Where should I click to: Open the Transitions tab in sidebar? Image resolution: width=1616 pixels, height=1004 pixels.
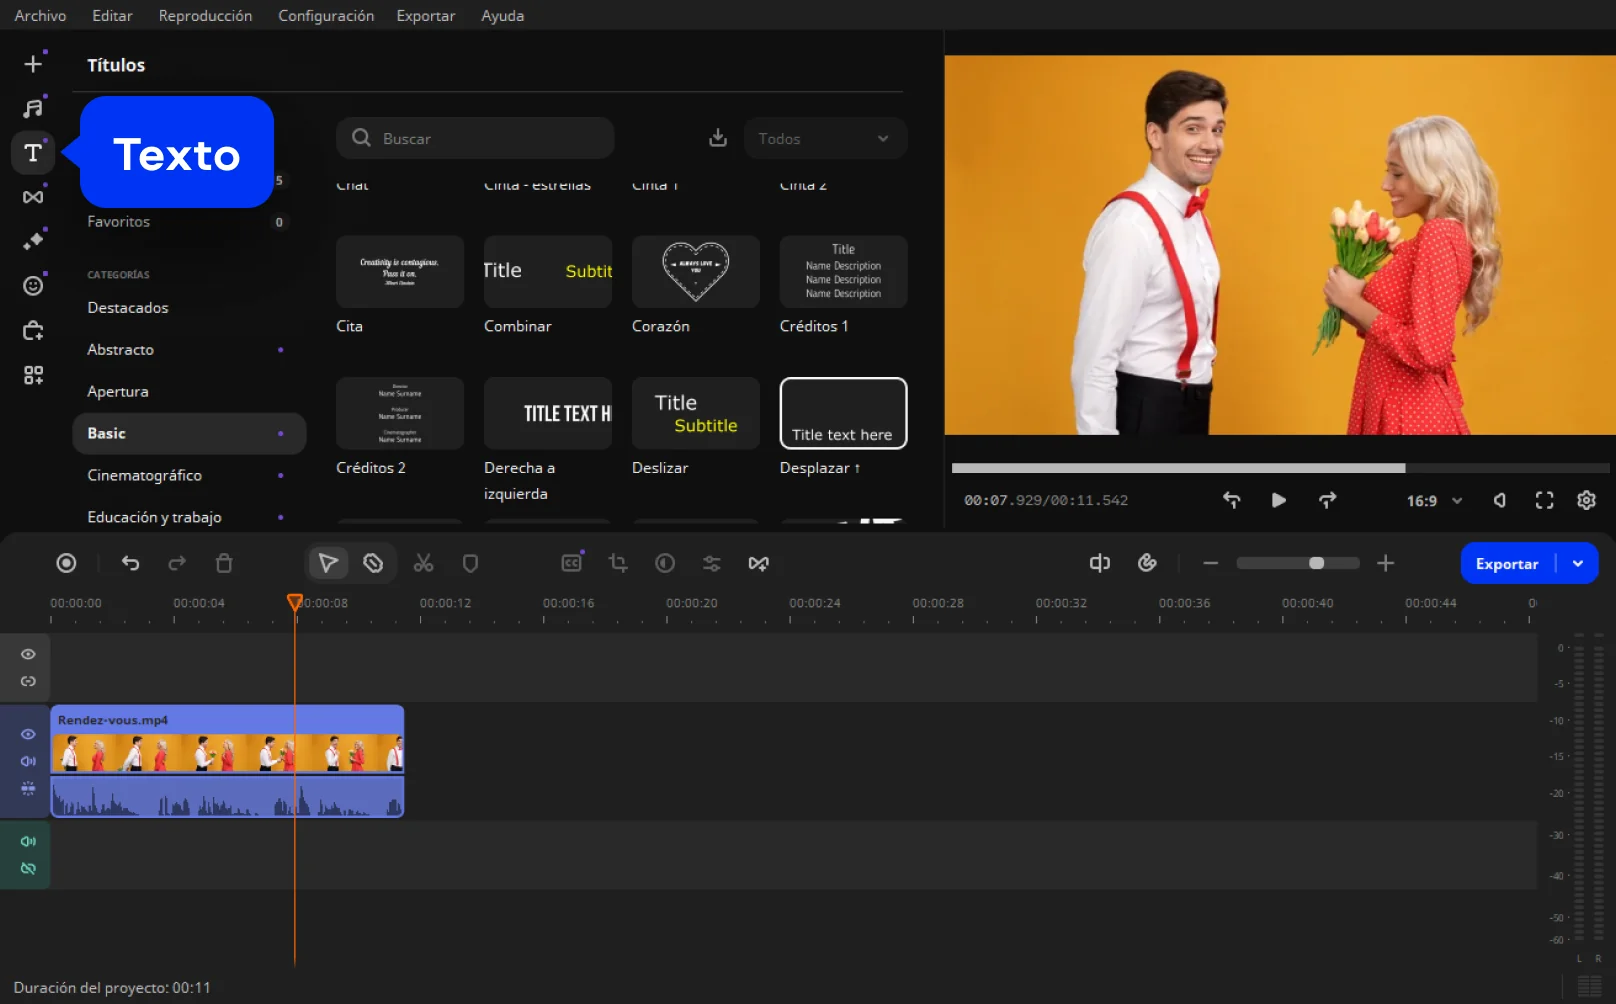coord(33,197)
